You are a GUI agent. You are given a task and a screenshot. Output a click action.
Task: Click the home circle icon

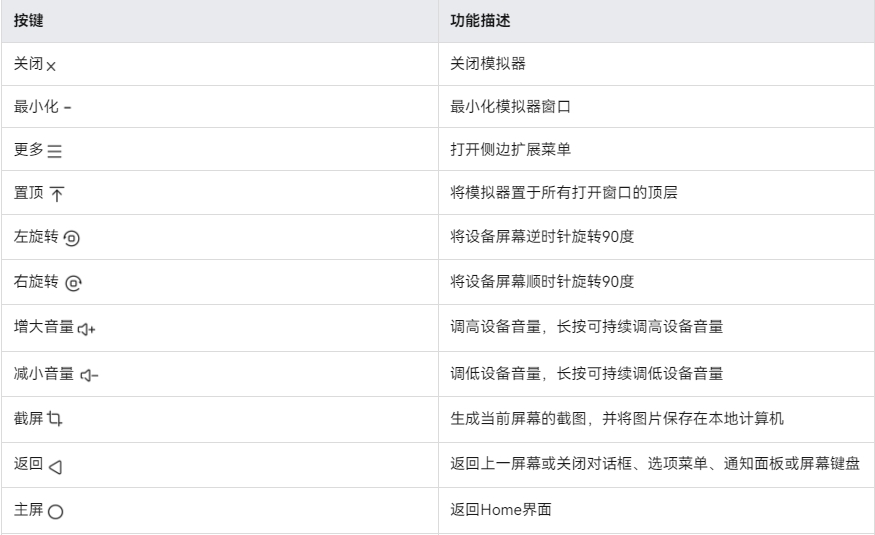55,512
